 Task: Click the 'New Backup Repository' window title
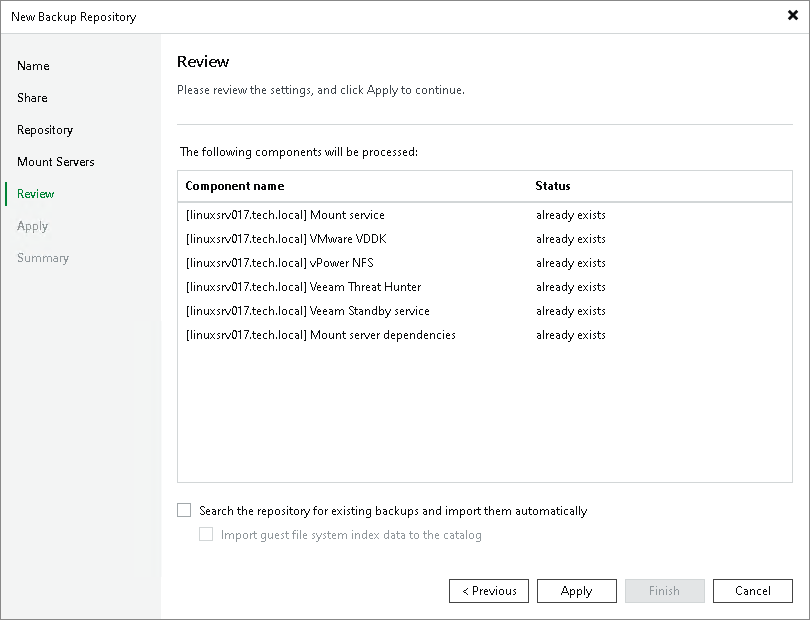[74, 17]
